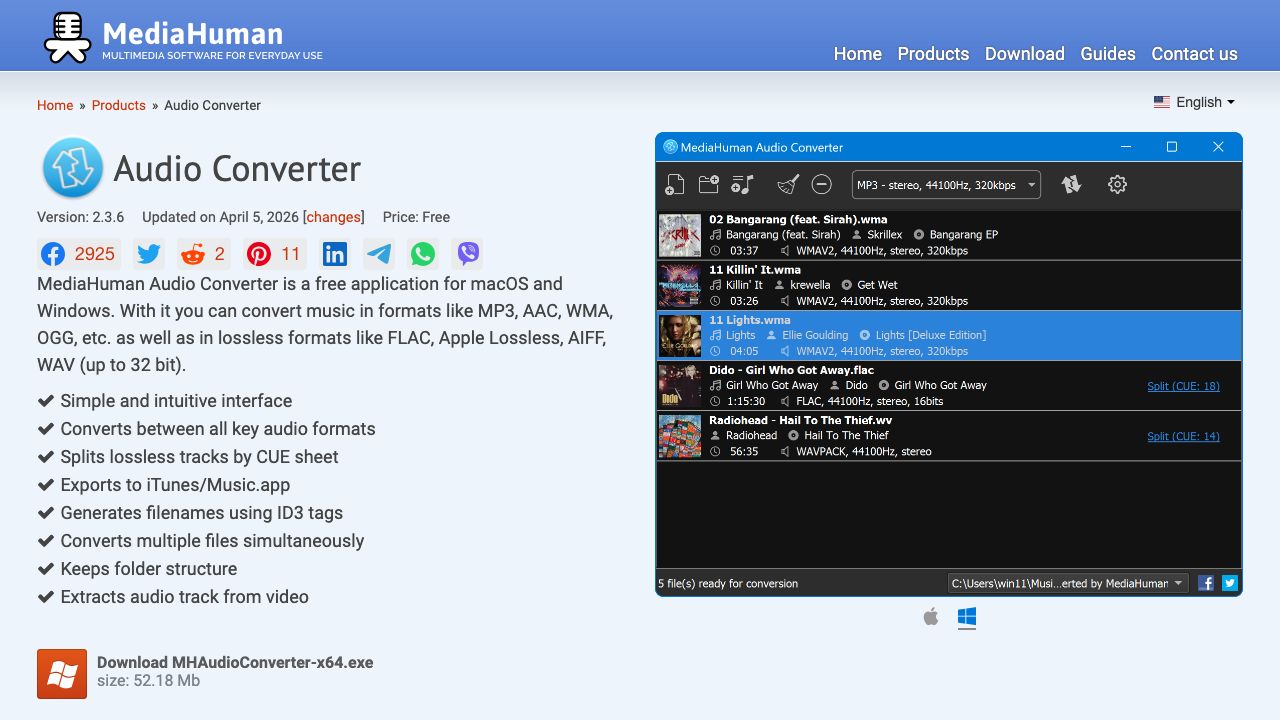Screen dimensions: 1280x720
Task: Share on LinkedIn icon
Action: click(335, 254)
